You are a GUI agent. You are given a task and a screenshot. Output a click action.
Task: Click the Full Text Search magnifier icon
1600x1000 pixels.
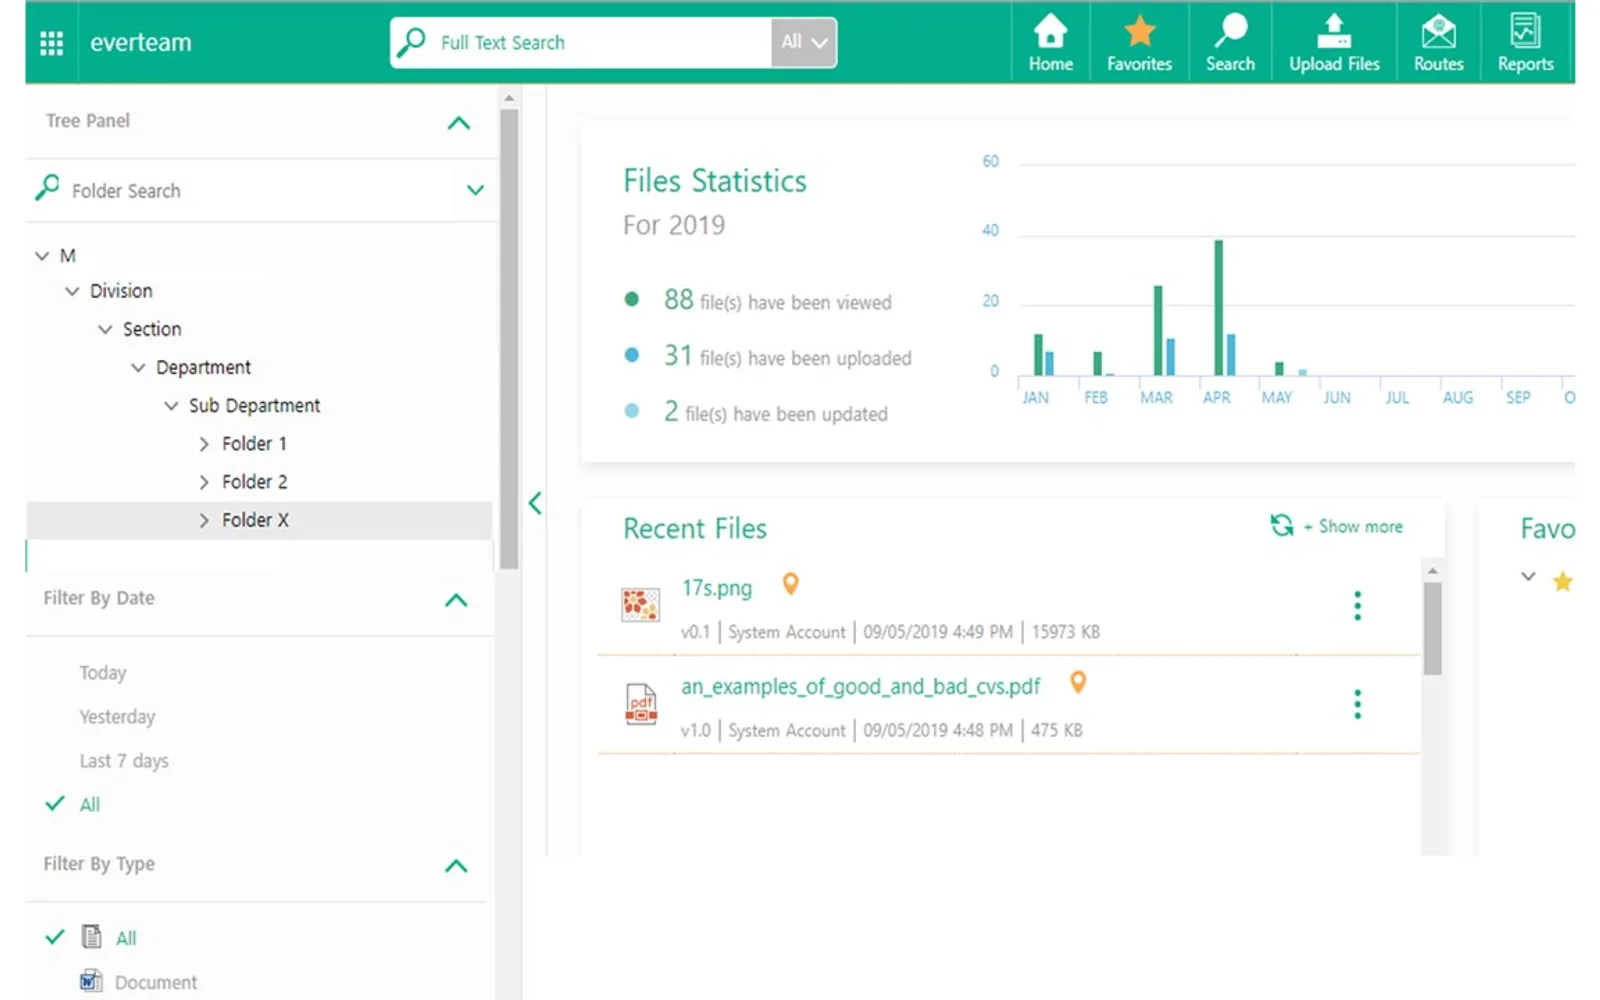(x=411, y=42)
